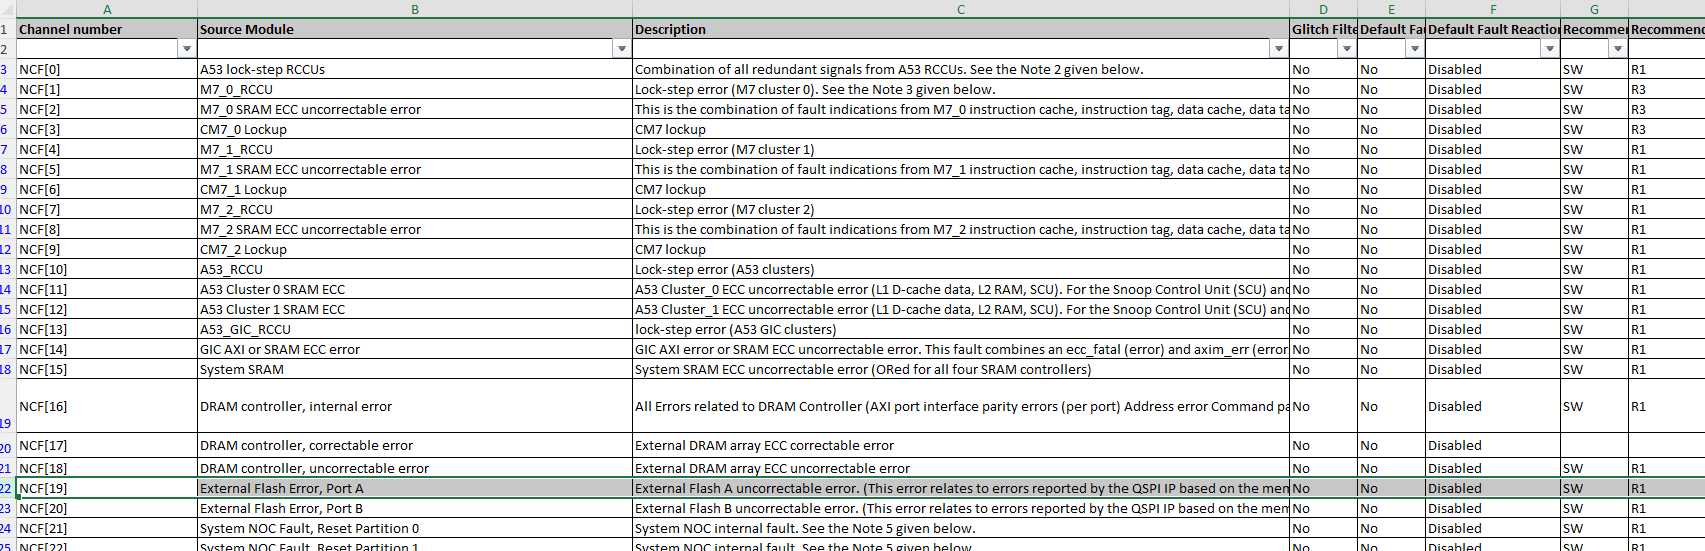Select cell NCF[19]

pyautogui.click(x=107, y=488)
